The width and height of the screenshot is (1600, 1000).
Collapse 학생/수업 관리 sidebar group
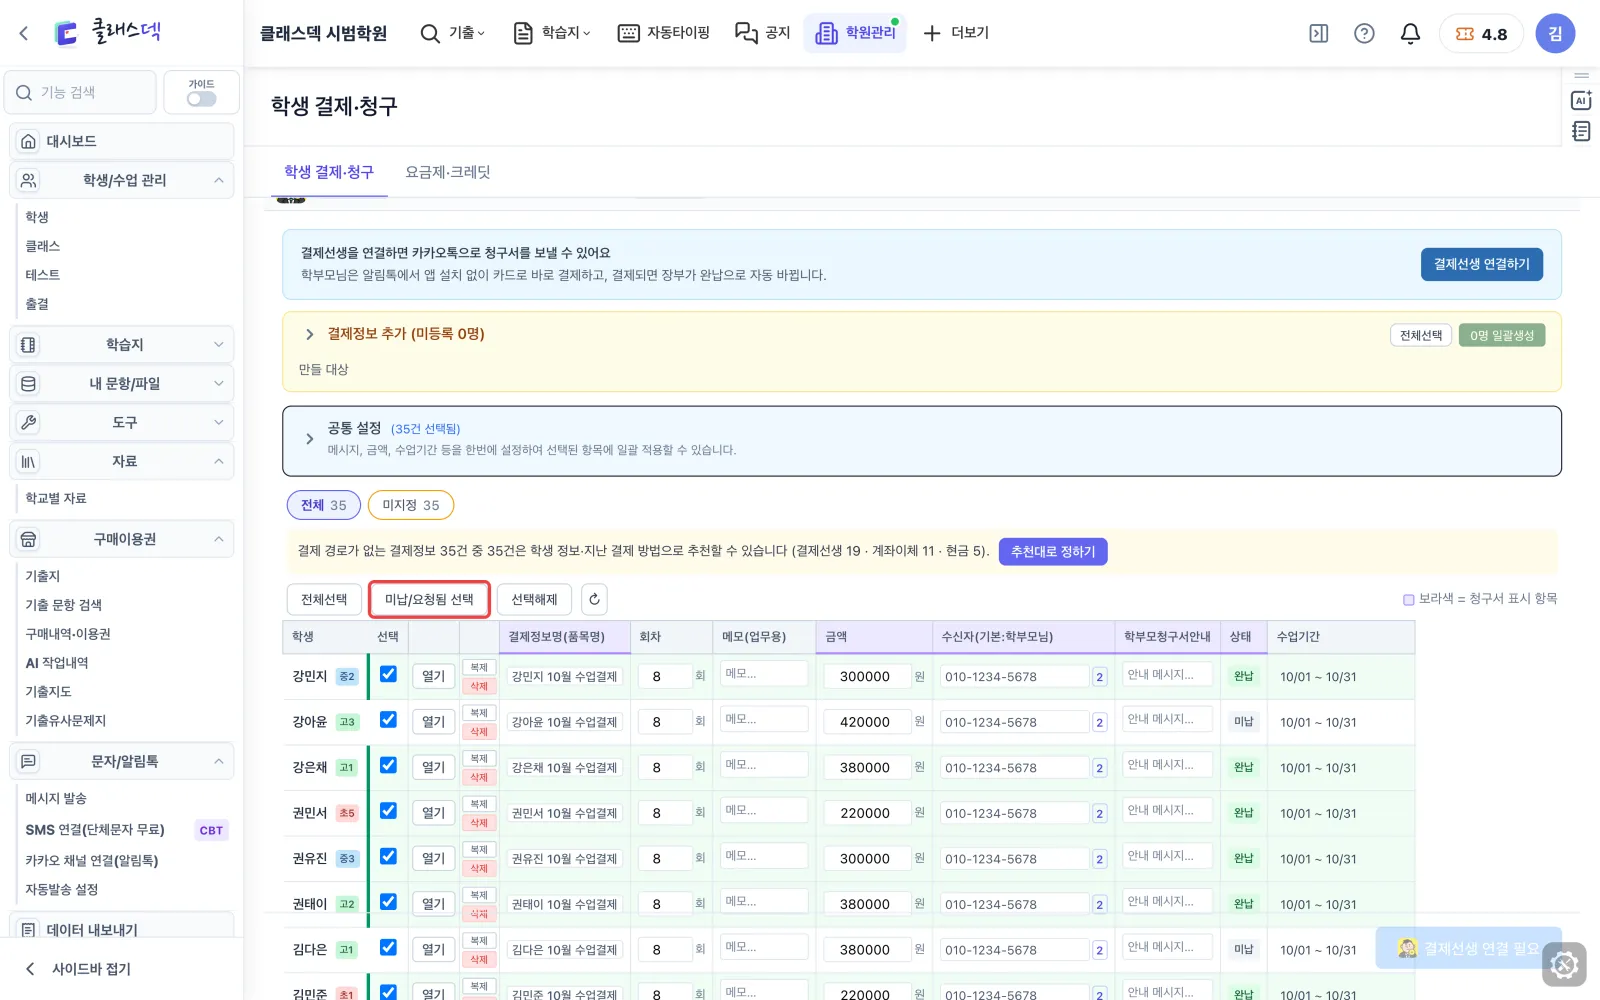coord(122,180)
